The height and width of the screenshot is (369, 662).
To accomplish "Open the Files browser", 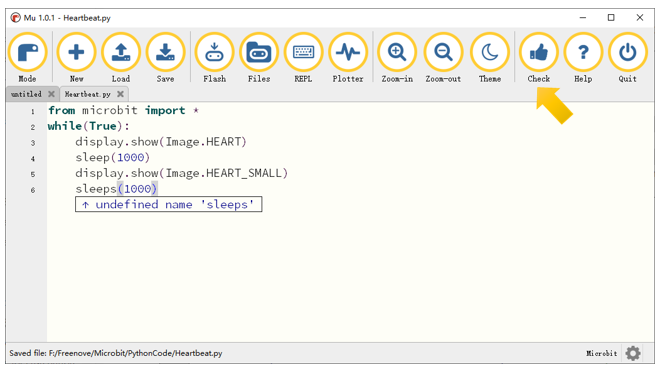I will tap(259, 52).
